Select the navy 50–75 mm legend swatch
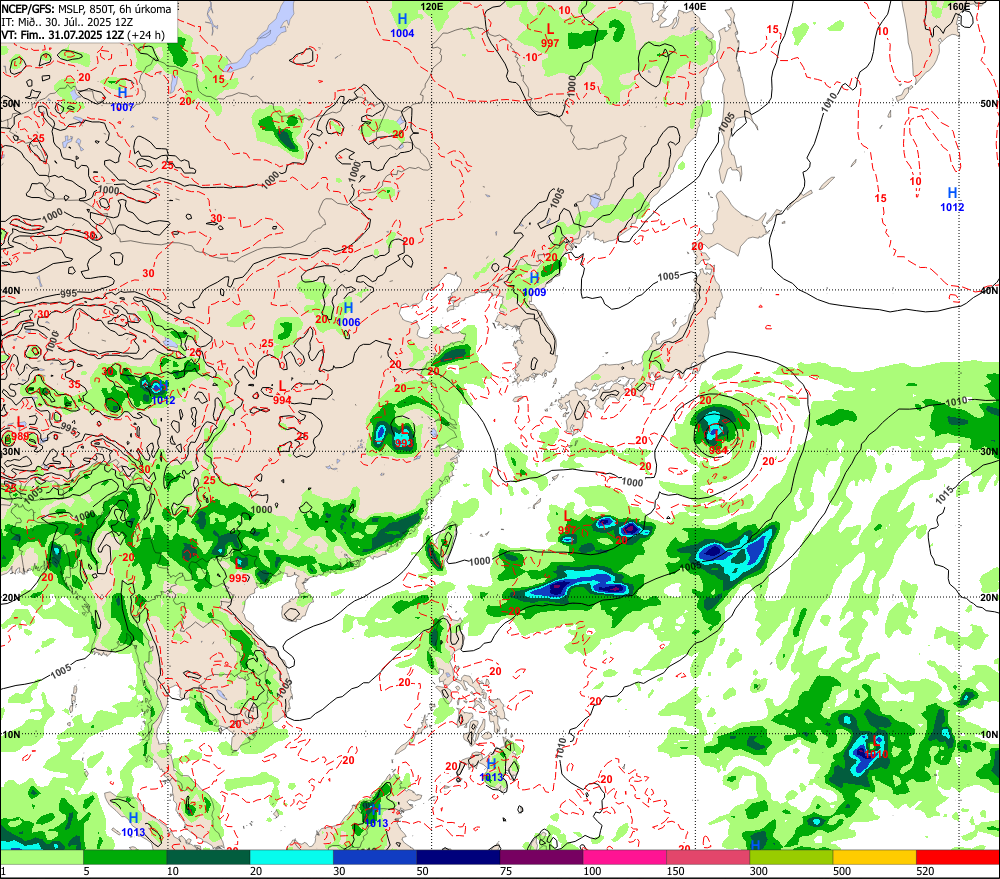1000x879 pixels. [x=459, y=857]
